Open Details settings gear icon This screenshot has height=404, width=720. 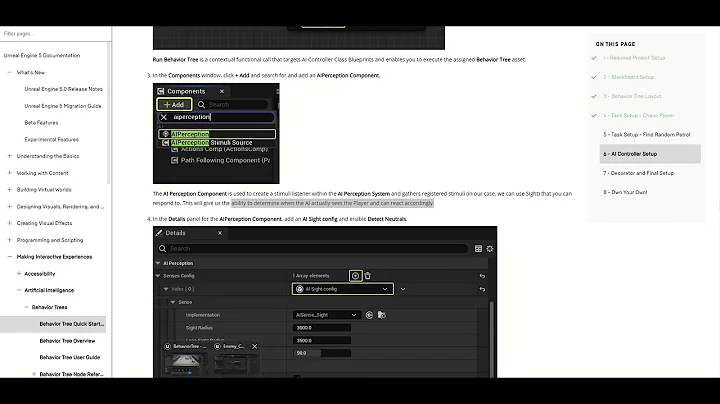(x=490, y=249)
